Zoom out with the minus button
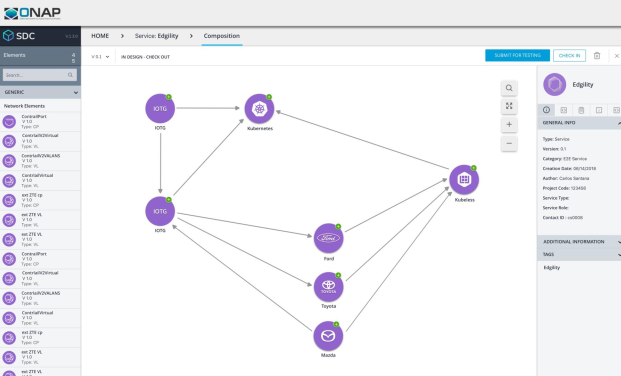 (509, 143)
